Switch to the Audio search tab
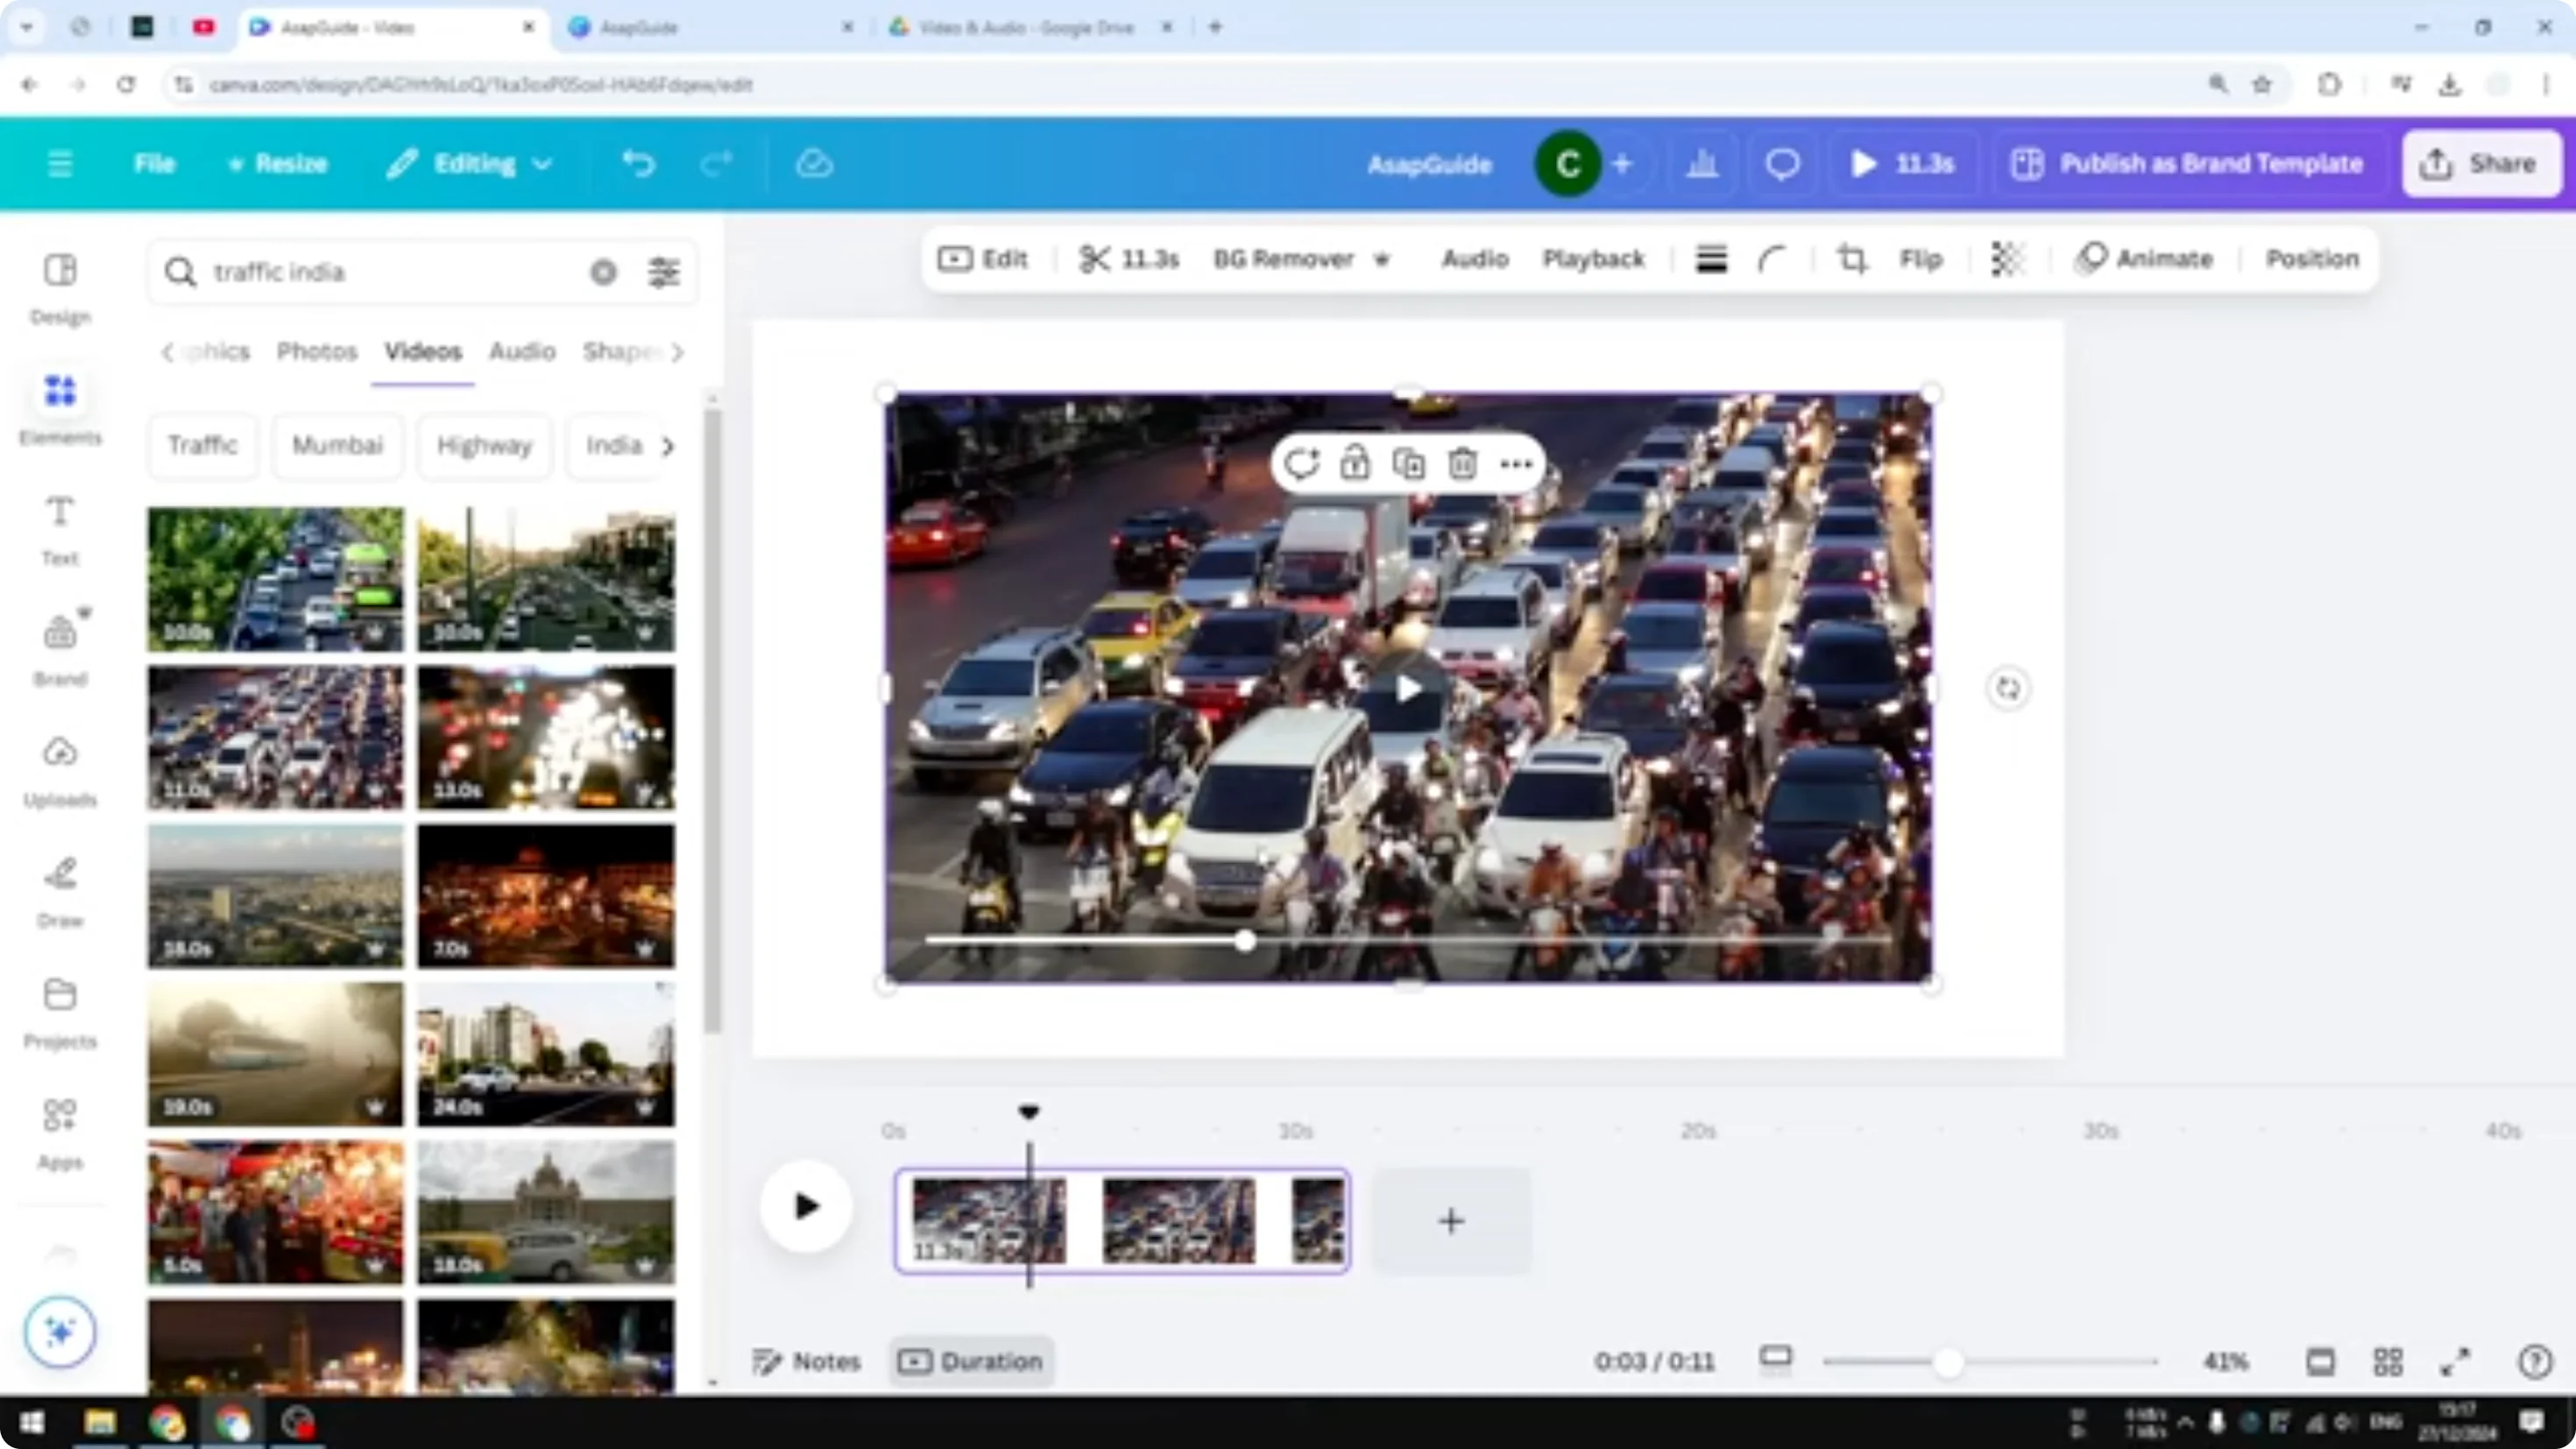 (522, 351)
